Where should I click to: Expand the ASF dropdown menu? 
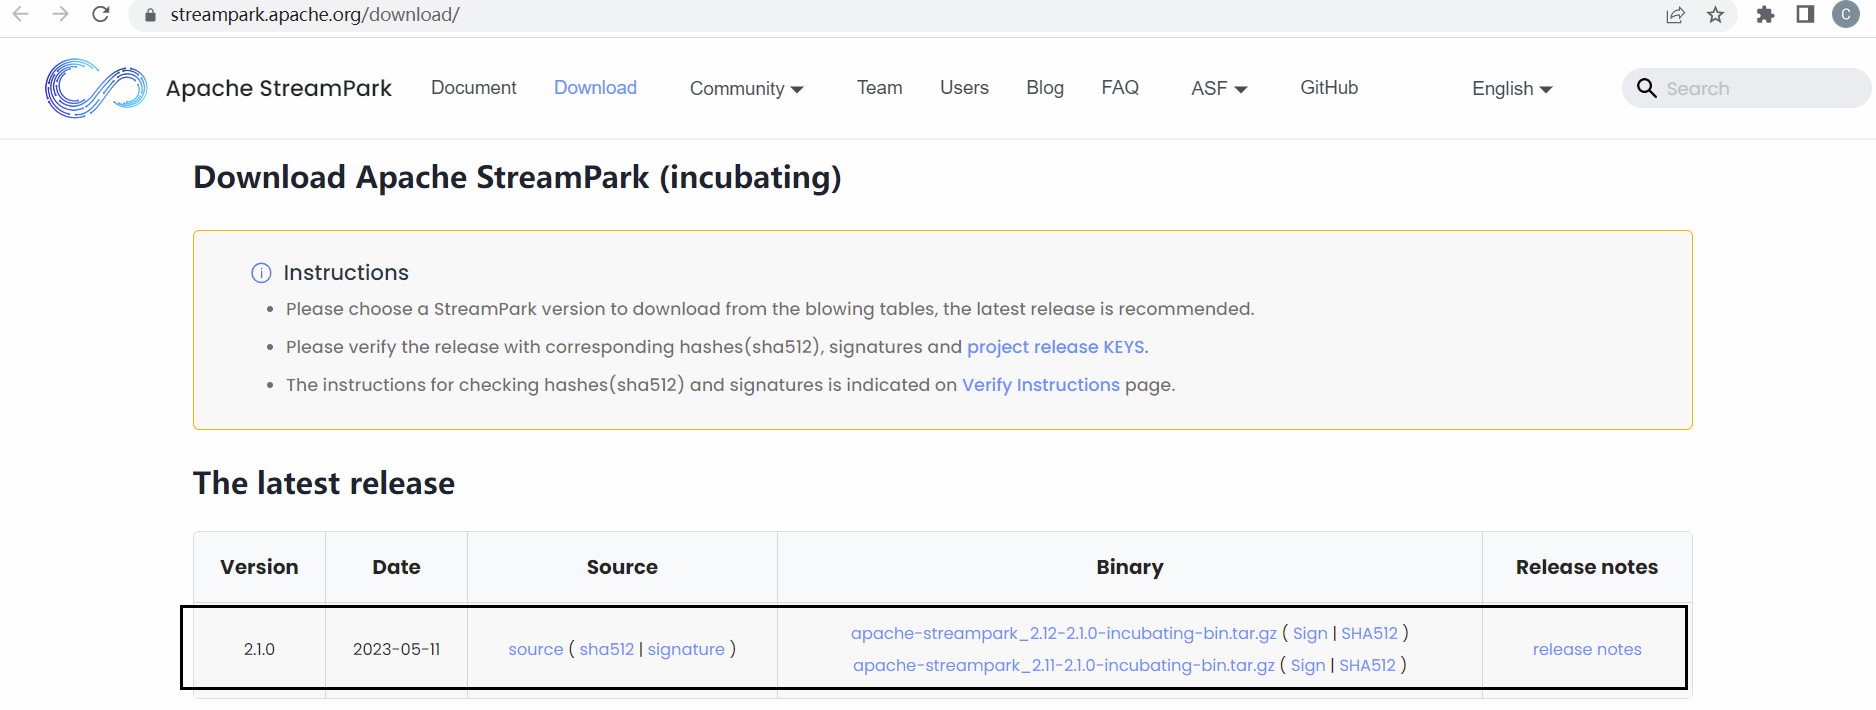1218,89
